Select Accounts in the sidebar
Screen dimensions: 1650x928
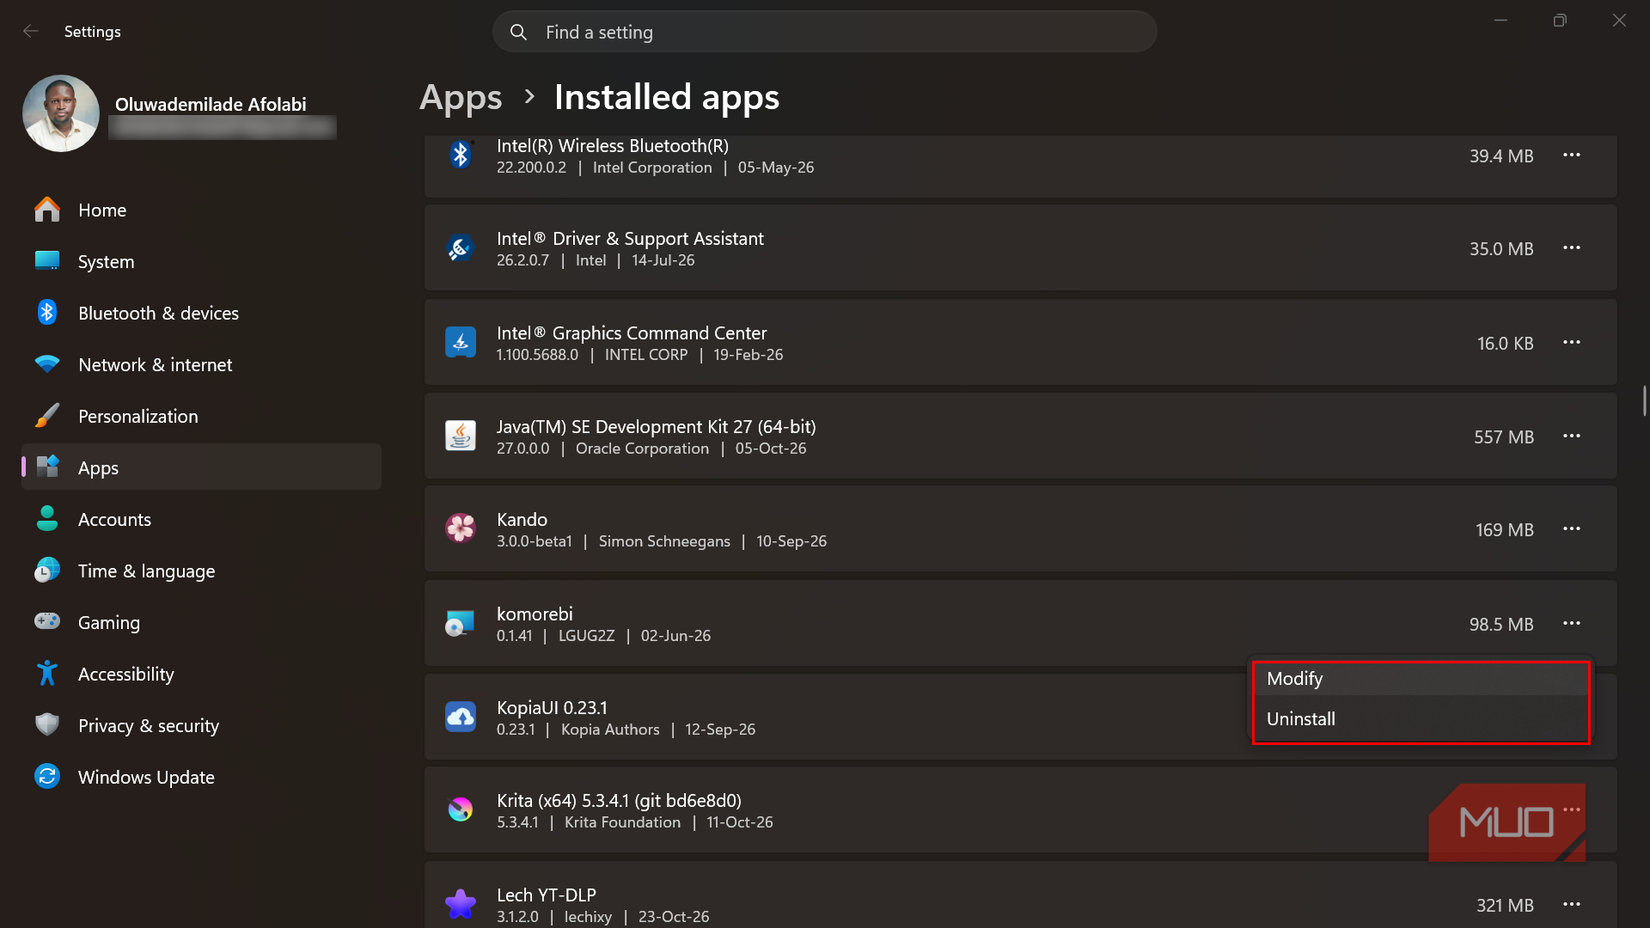[x=201, y=519]
